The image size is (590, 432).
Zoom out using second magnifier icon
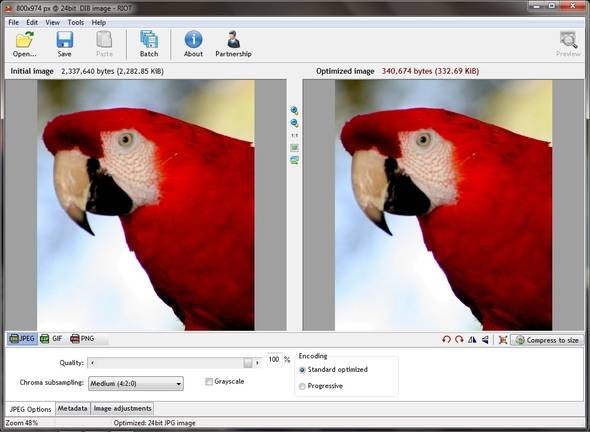295,123
